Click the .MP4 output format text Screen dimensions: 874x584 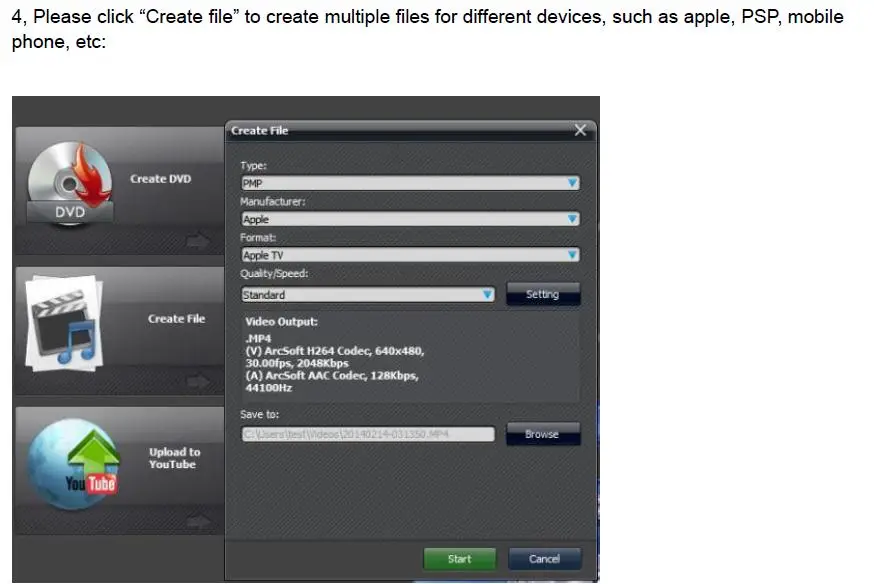pyautogui.click(x=258, y=338)
